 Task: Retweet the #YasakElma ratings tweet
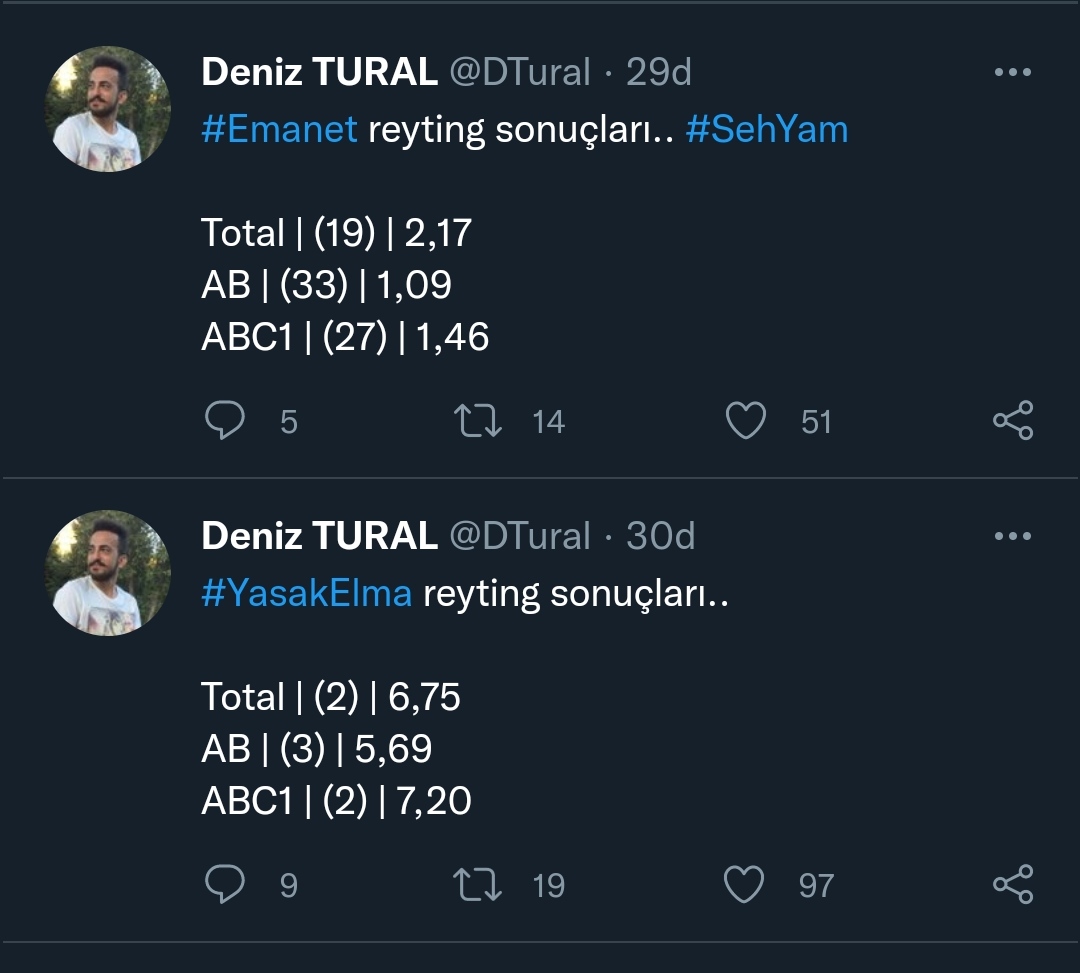coord(478,885)
